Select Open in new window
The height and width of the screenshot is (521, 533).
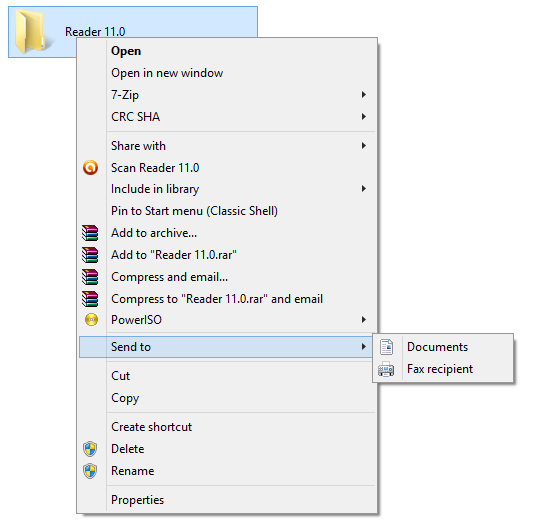click(227, 73)
